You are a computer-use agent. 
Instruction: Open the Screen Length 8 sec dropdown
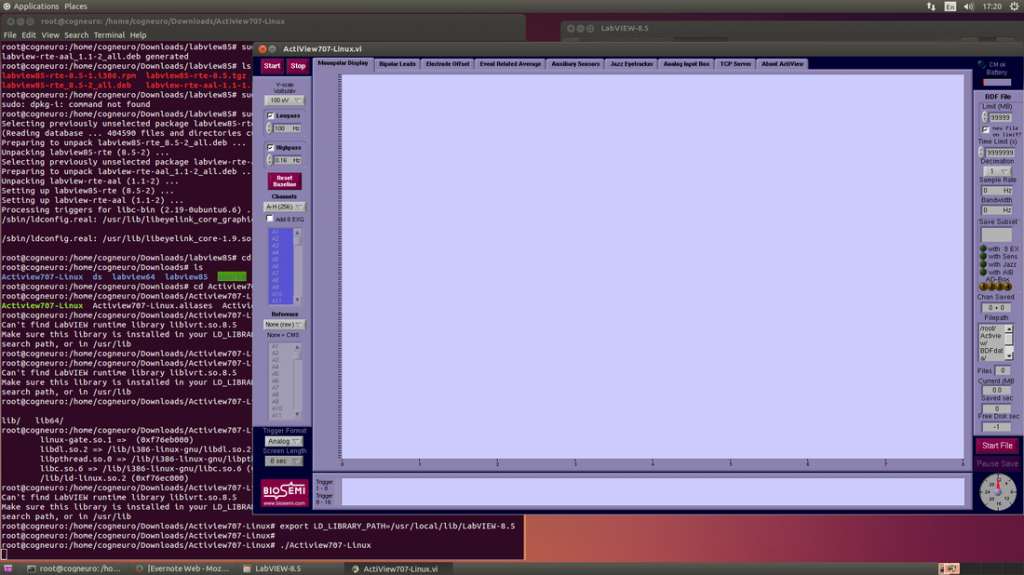coord(283,461)
